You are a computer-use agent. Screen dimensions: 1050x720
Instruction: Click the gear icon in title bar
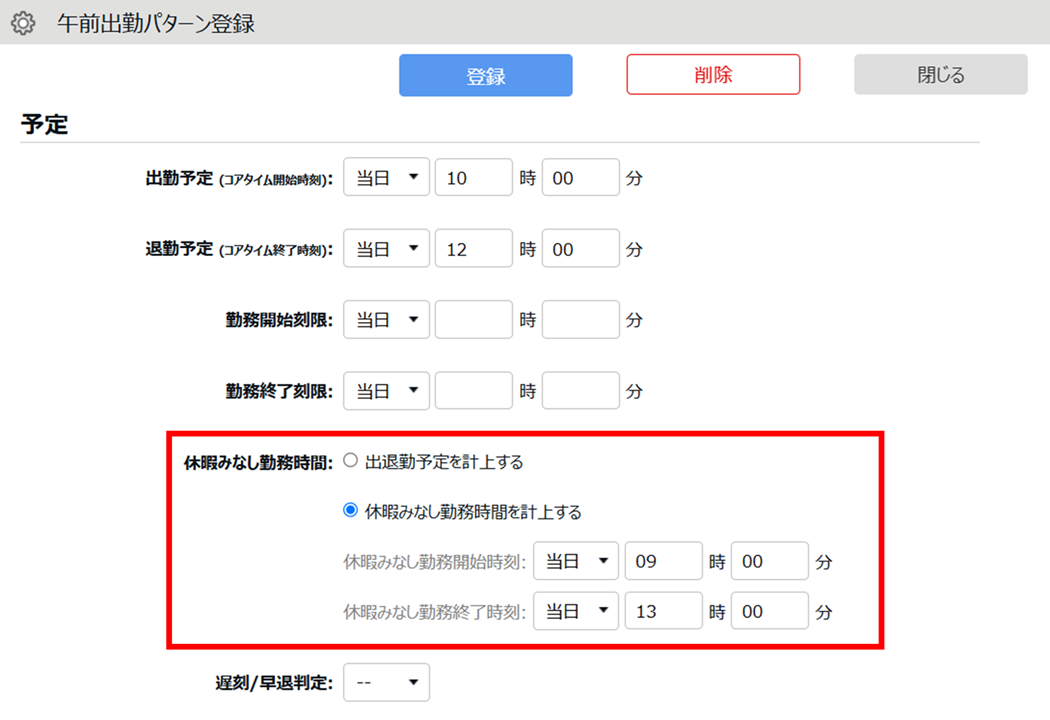[x=22, y=23]
